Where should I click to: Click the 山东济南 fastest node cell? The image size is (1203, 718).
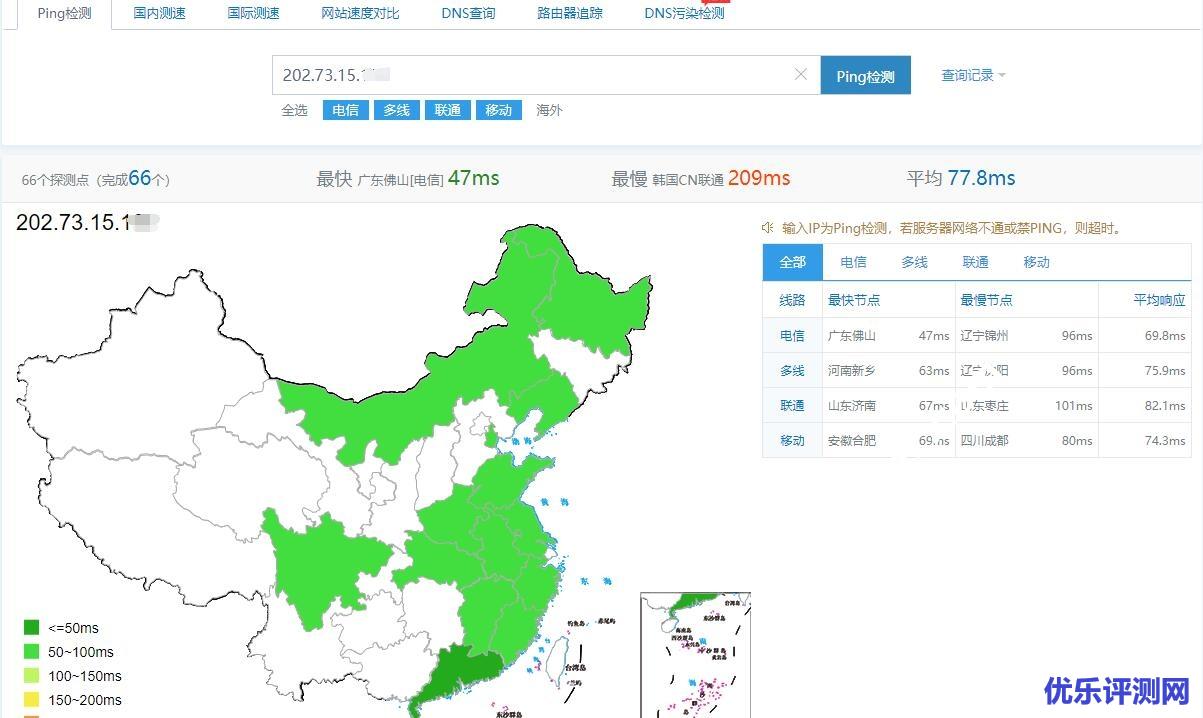tap(851, 406)
